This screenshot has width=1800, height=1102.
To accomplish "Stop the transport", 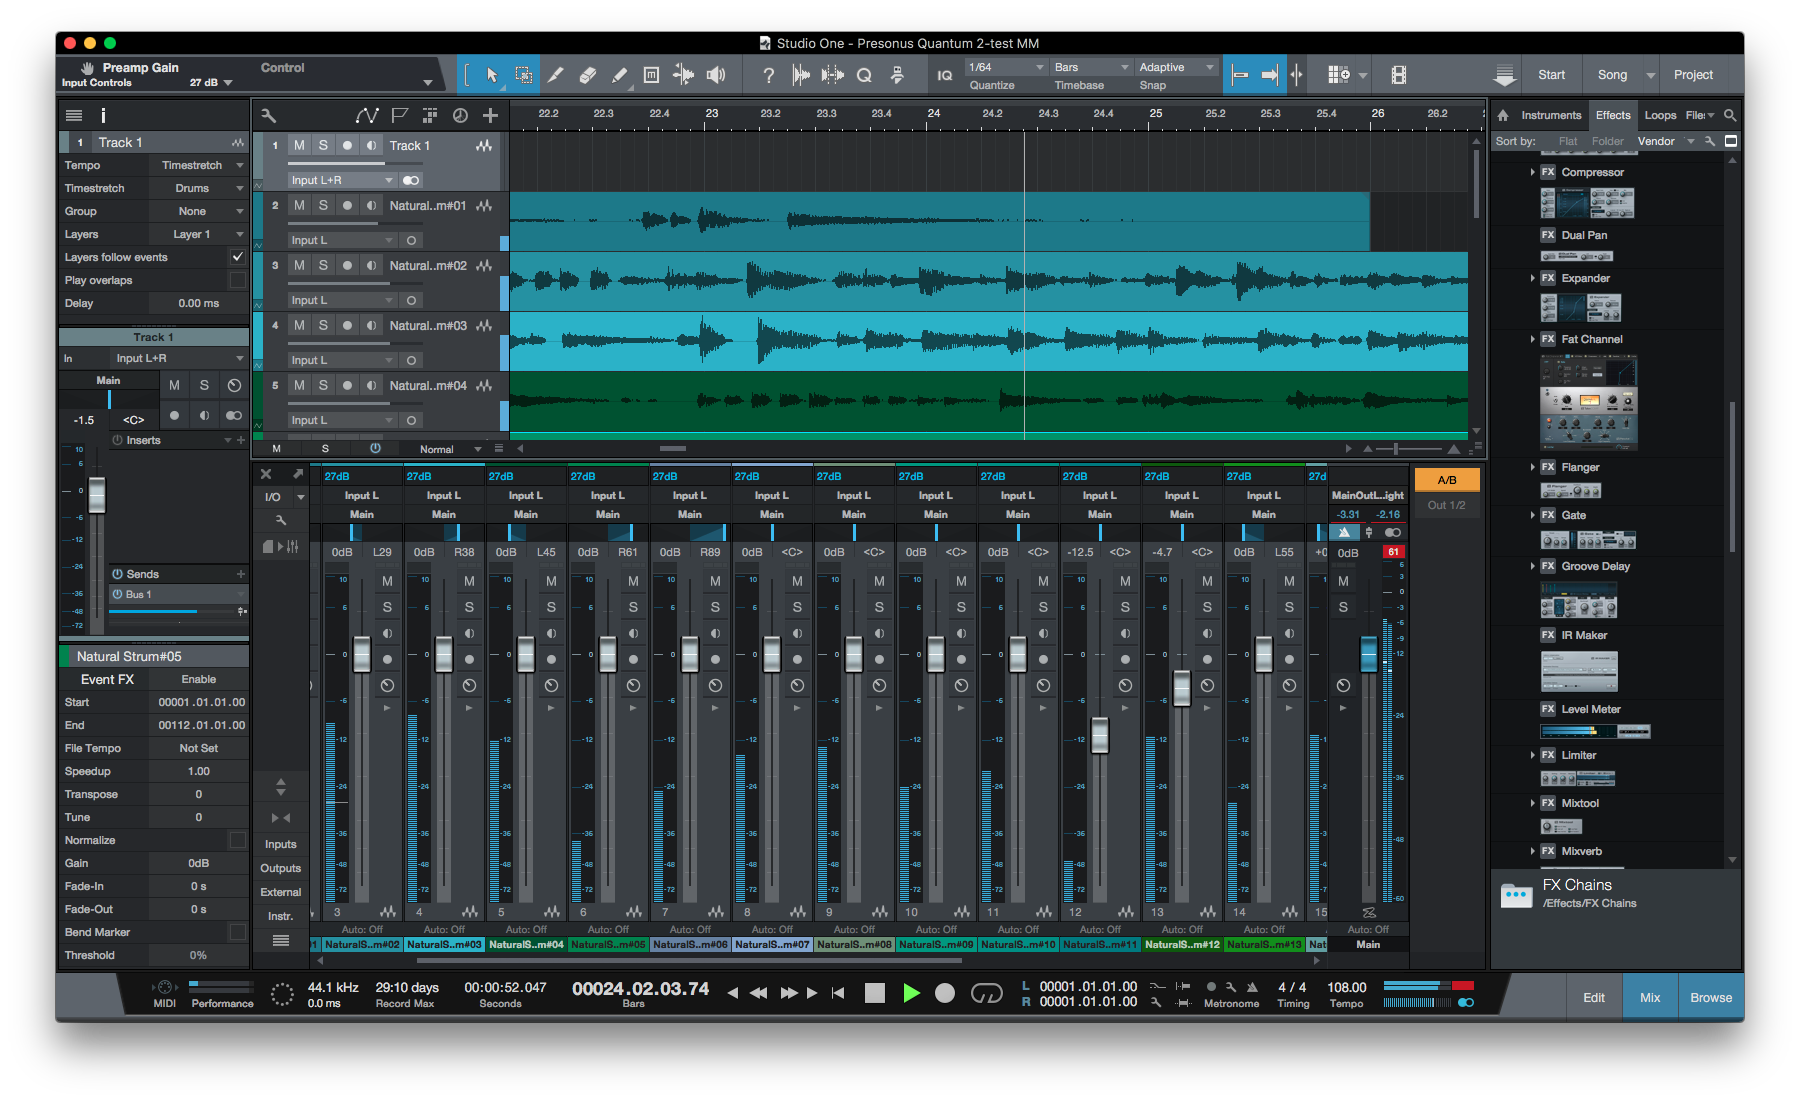I will [875, 993].
